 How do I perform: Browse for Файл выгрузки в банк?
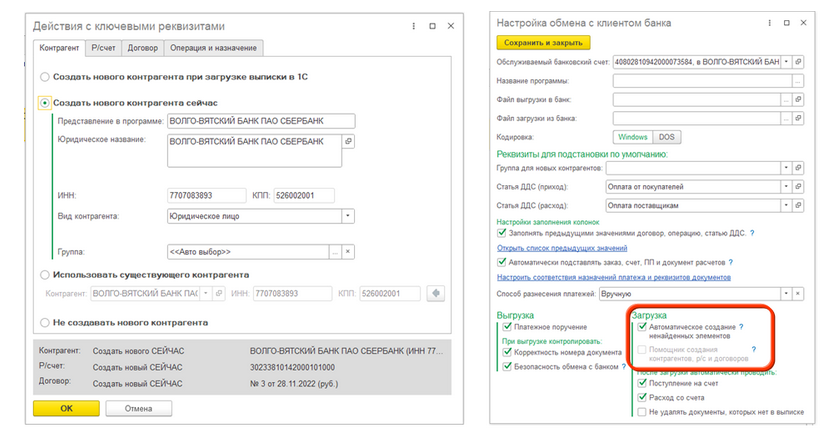coord(786,99)
